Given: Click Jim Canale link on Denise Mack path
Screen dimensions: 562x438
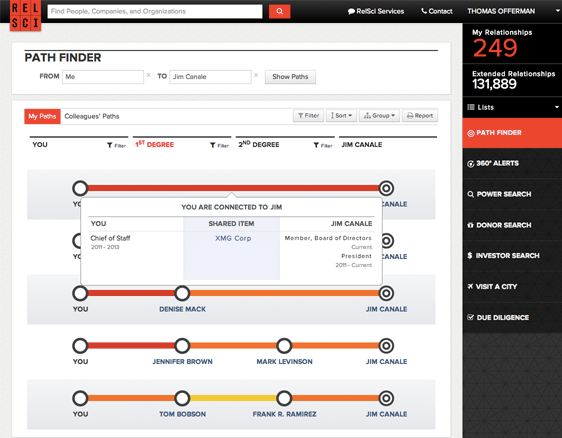Looking at the screenshot, I should [386, 309].
